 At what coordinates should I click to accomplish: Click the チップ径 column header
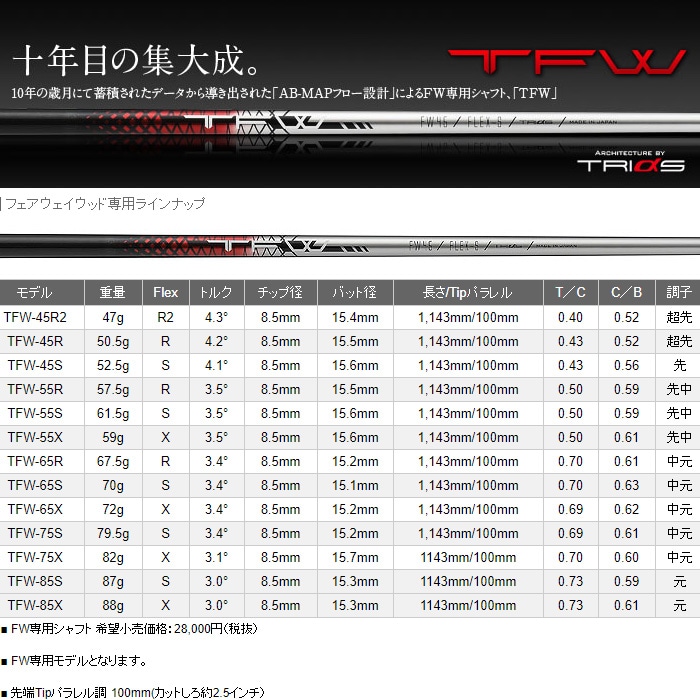pos(280,293)
